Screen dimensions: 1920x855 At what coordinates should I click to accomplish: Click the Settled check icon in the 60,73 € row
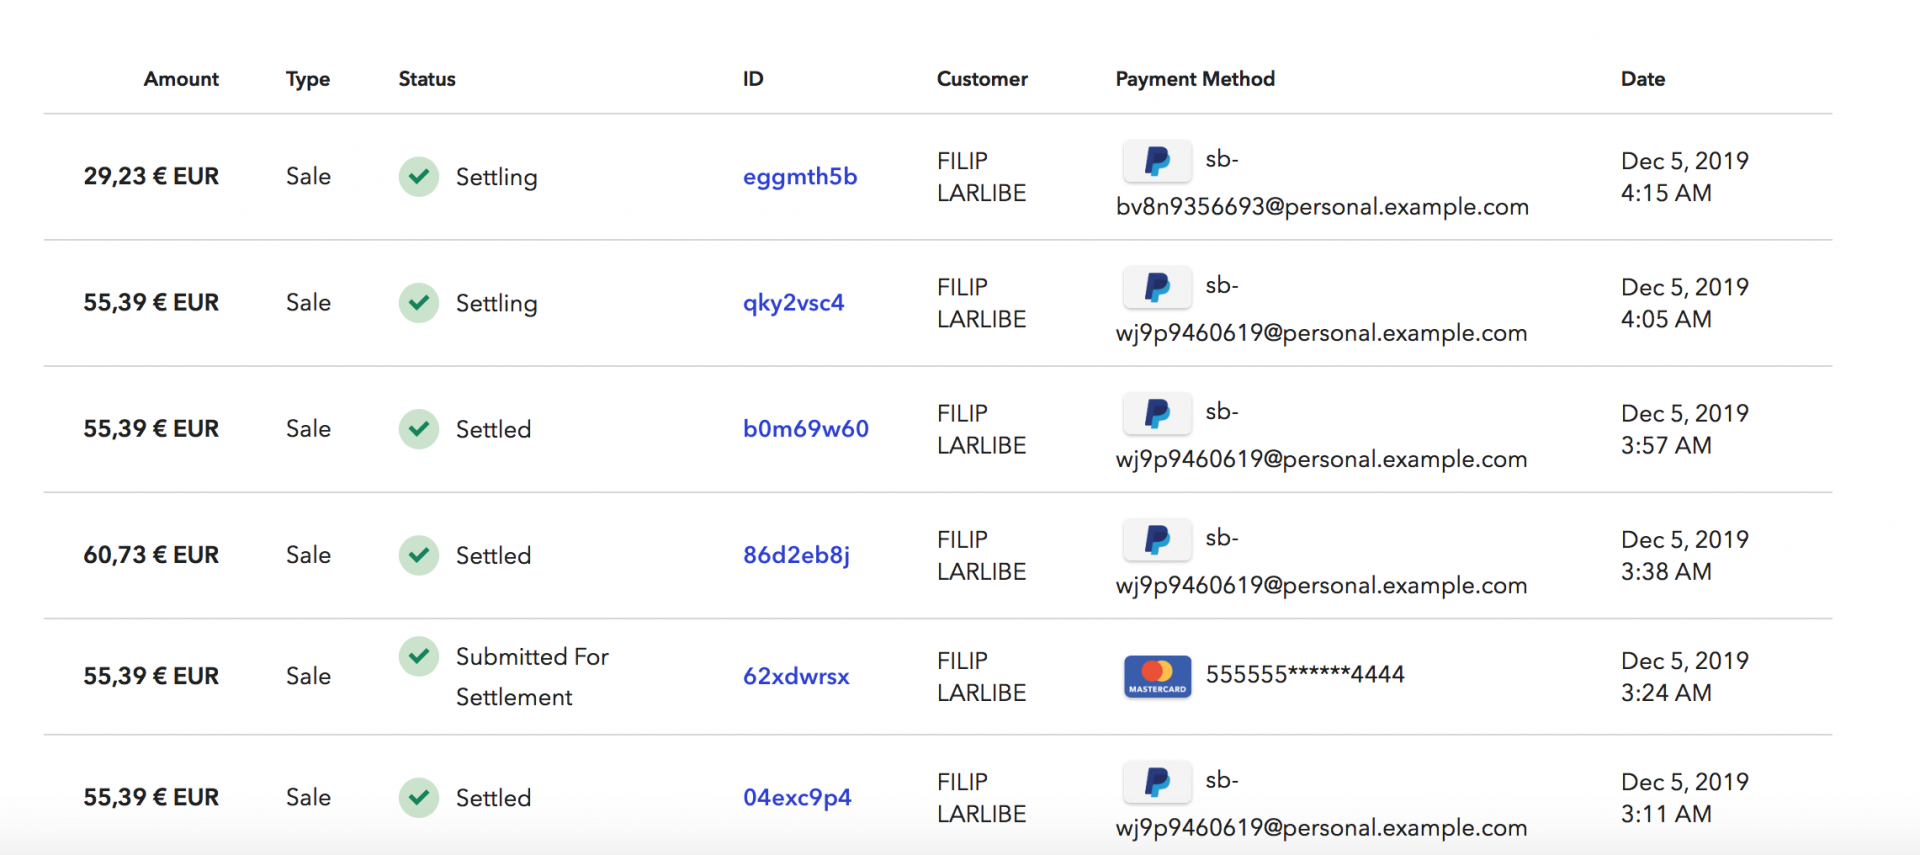point(419,555)
